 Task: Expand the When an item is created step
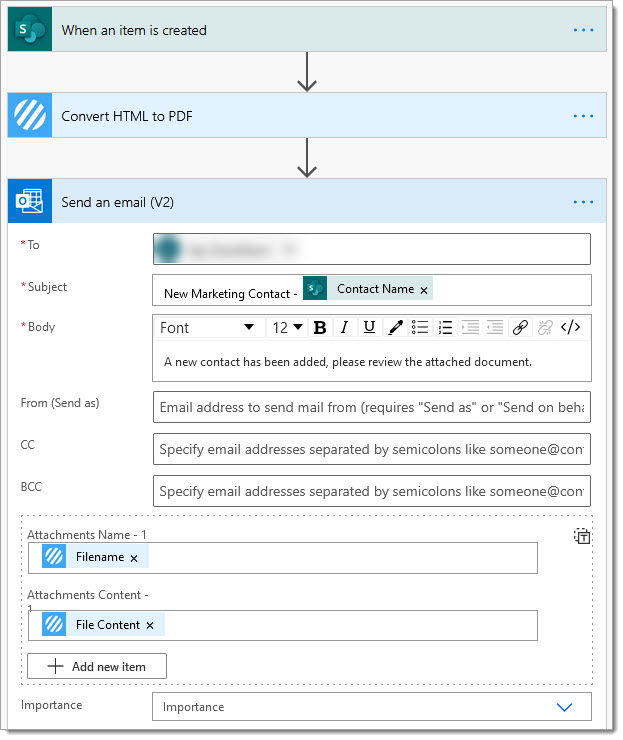[x=307, y=29]
